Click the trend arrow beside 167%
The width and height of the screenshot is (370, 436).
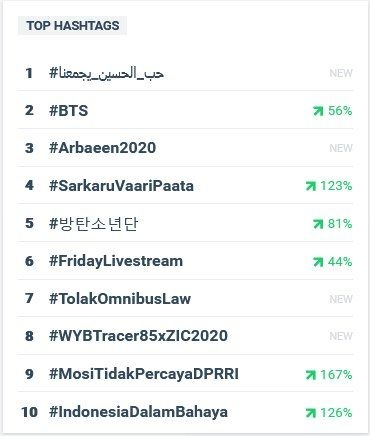[x=310, y=375]
